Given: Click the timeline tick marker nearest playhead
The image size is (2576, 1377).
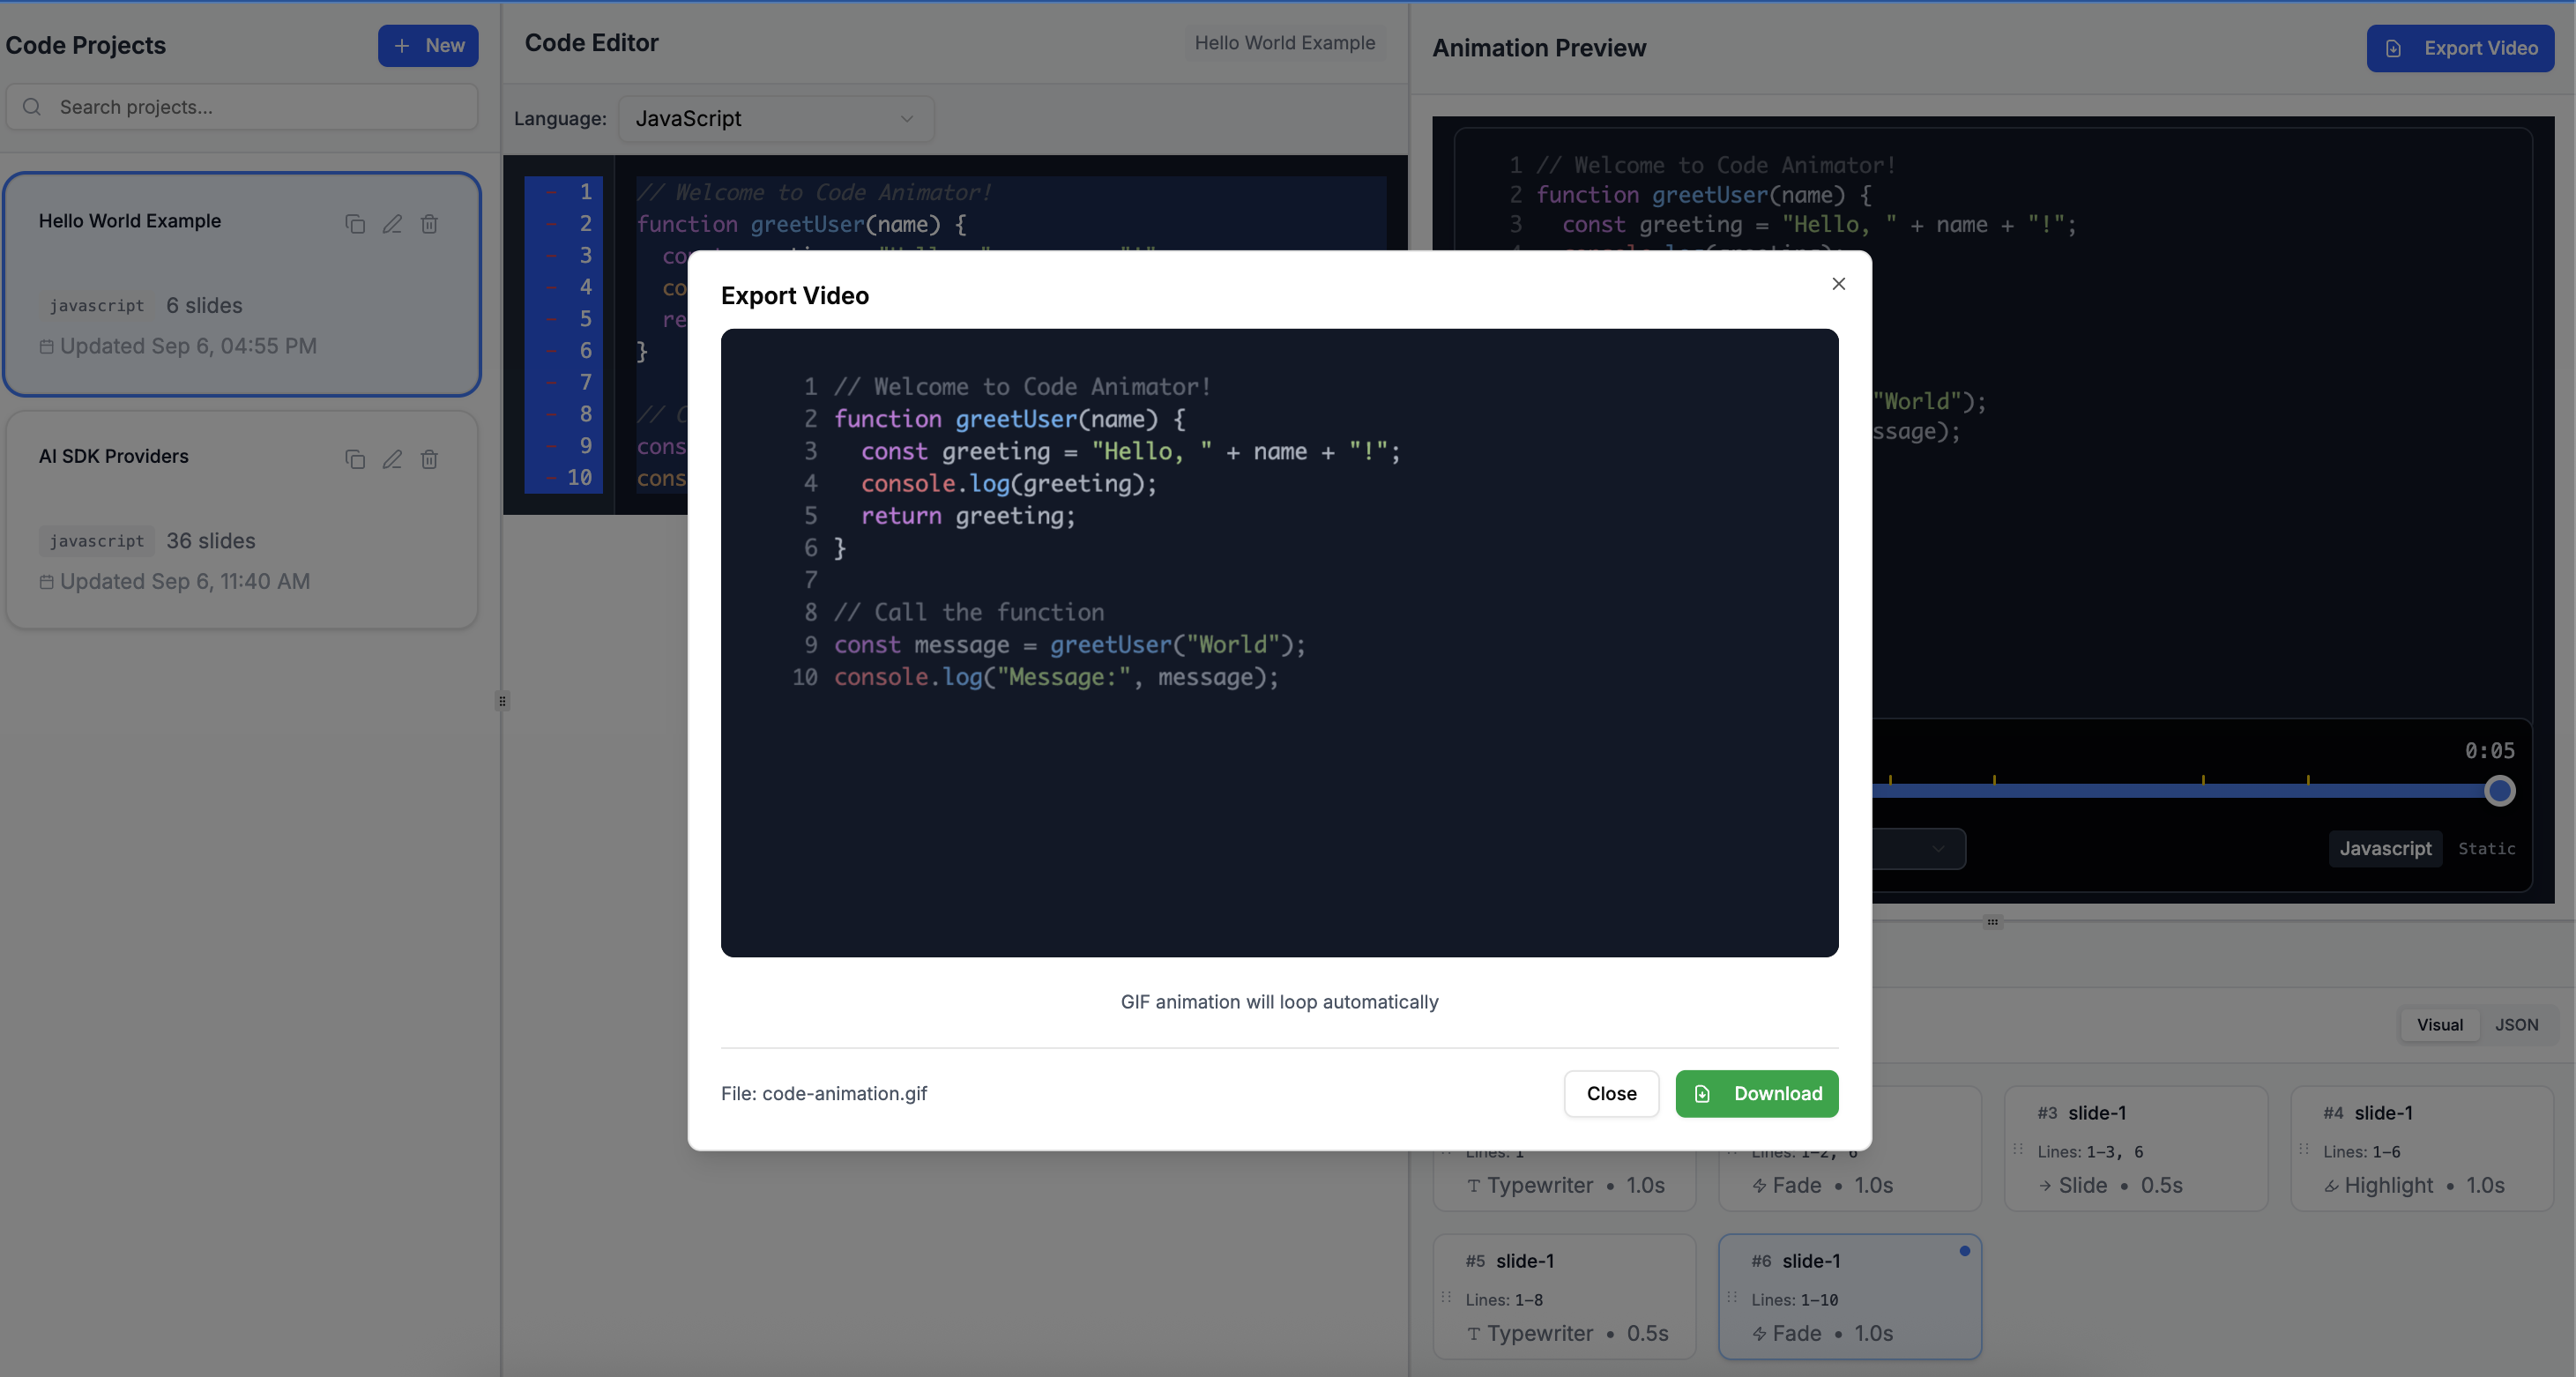Looking at the screenshot, I should coord(2307,779).
